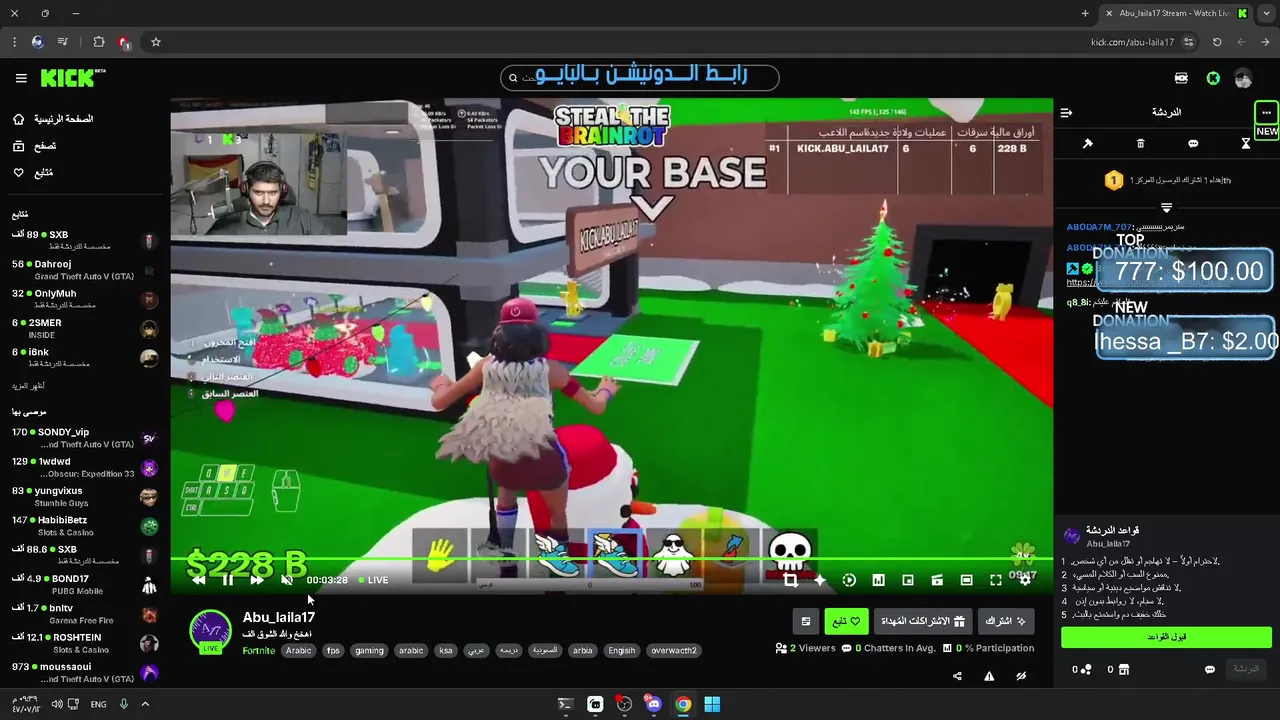Open the chat bubble icon in the chat toolbar
The height and width of the screenshot is (720, 1280).
(x=1193, y=144)
